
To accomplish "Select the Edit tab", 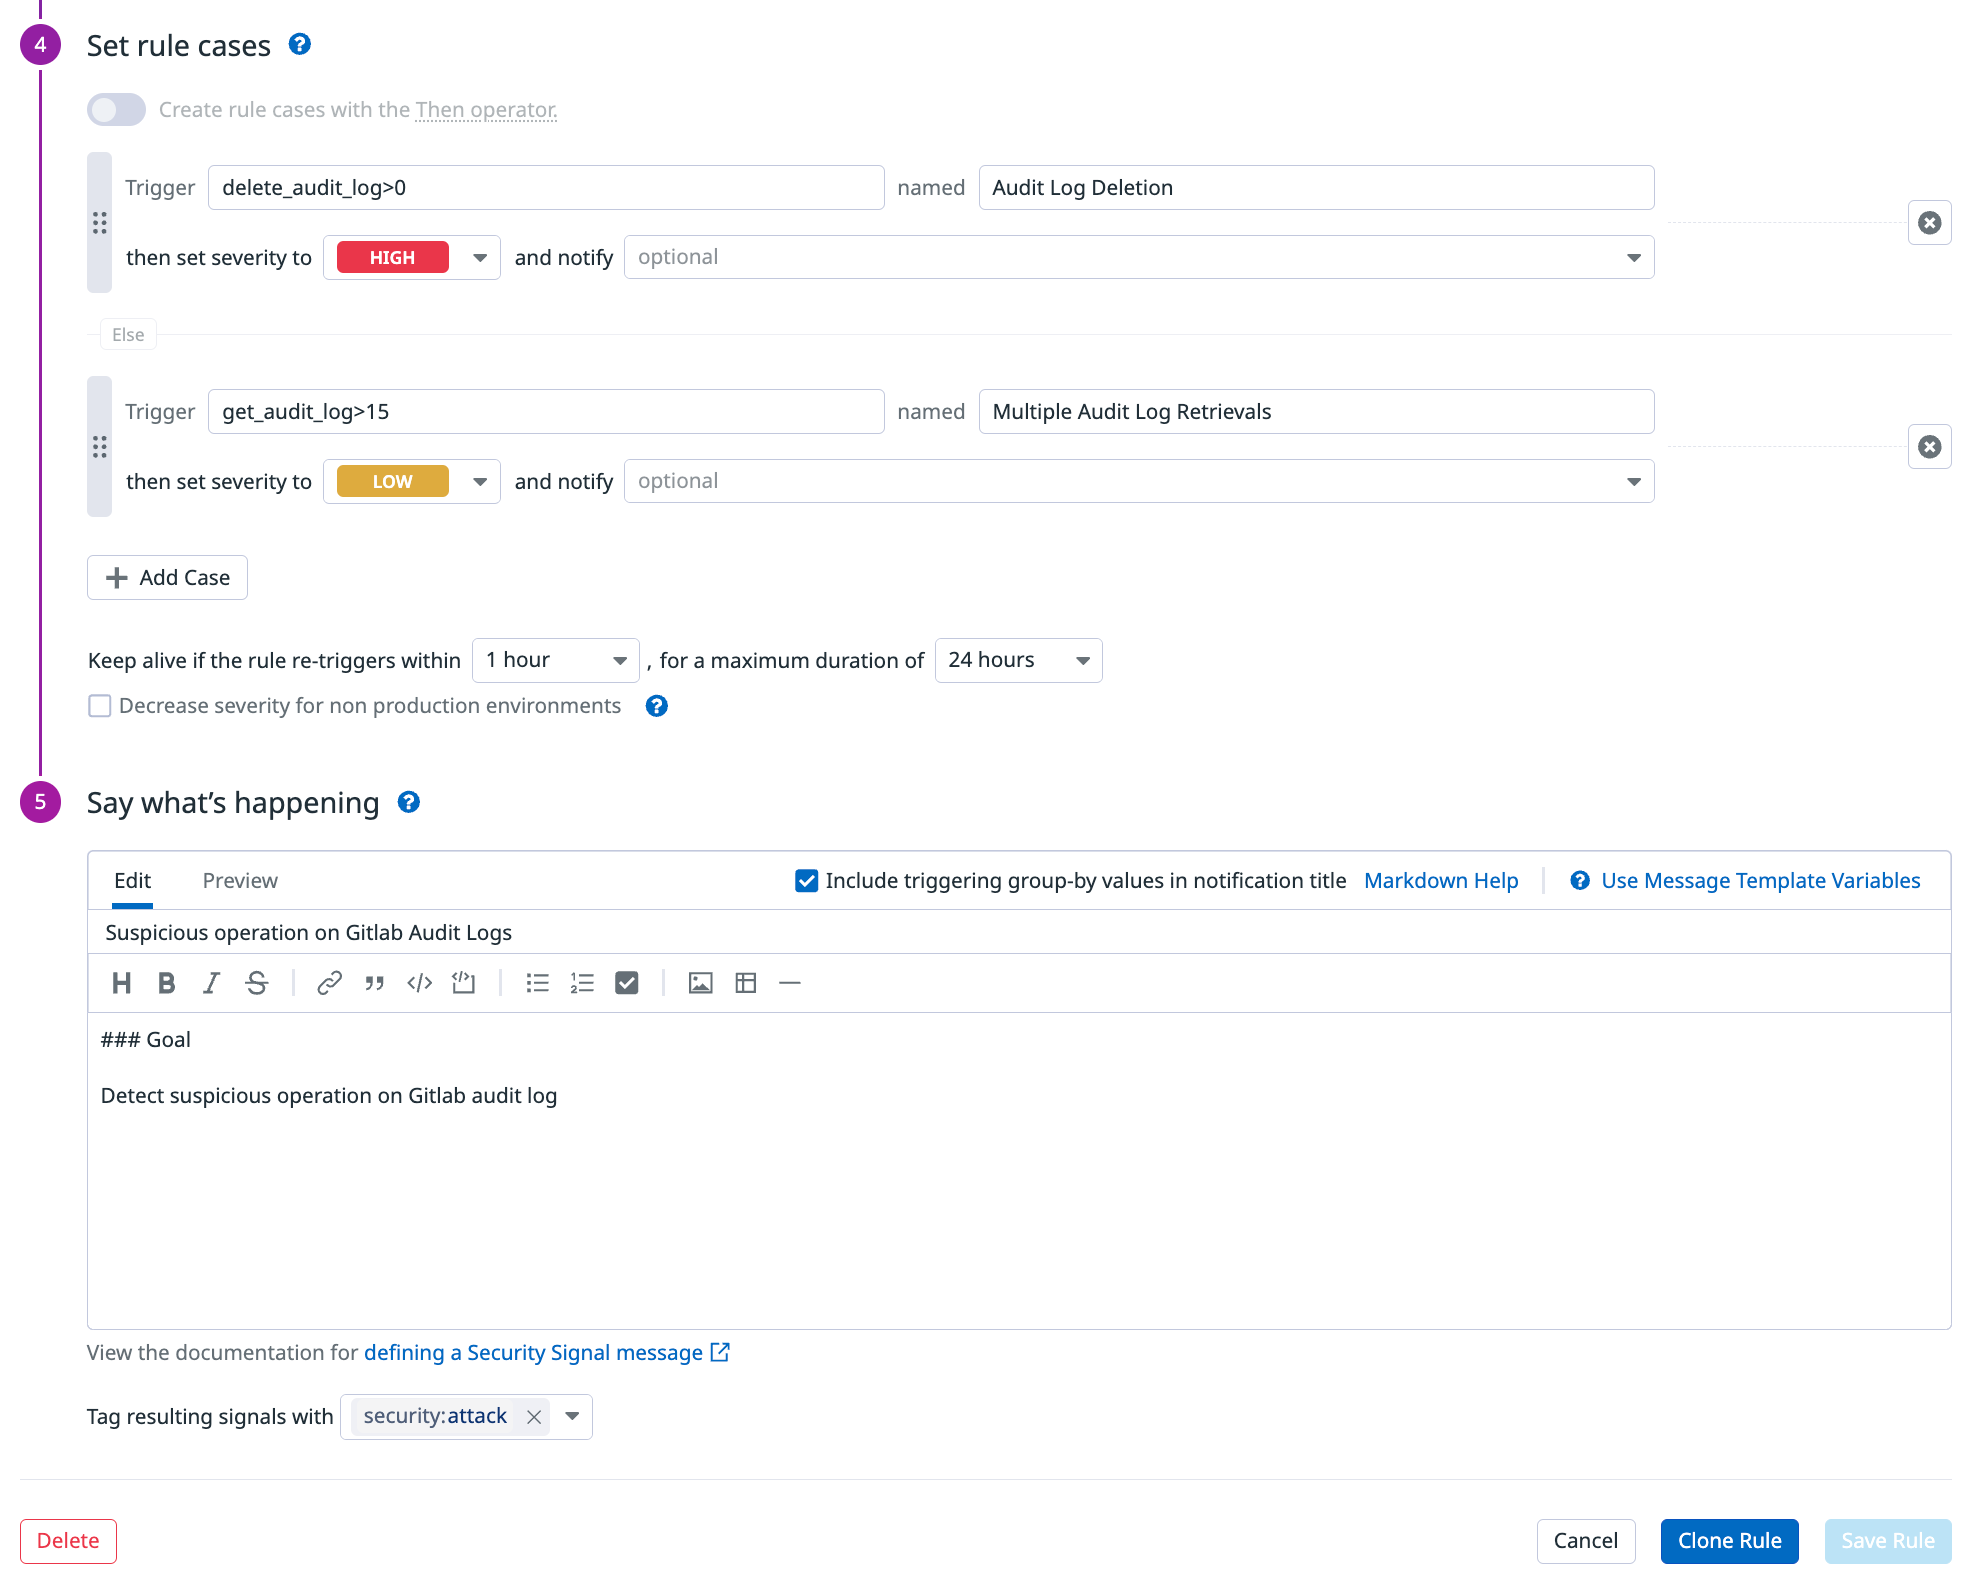I will 132,880.
